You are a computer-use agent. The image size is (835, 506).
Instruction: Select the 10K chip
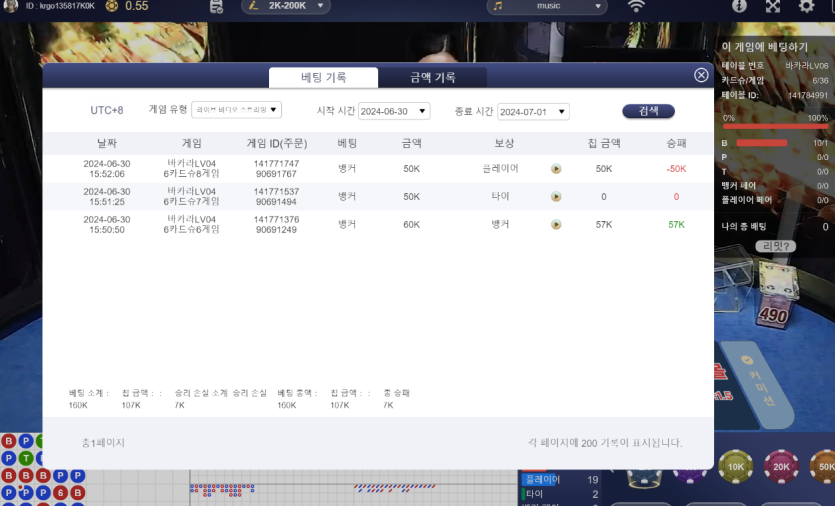tap(735, 467)
